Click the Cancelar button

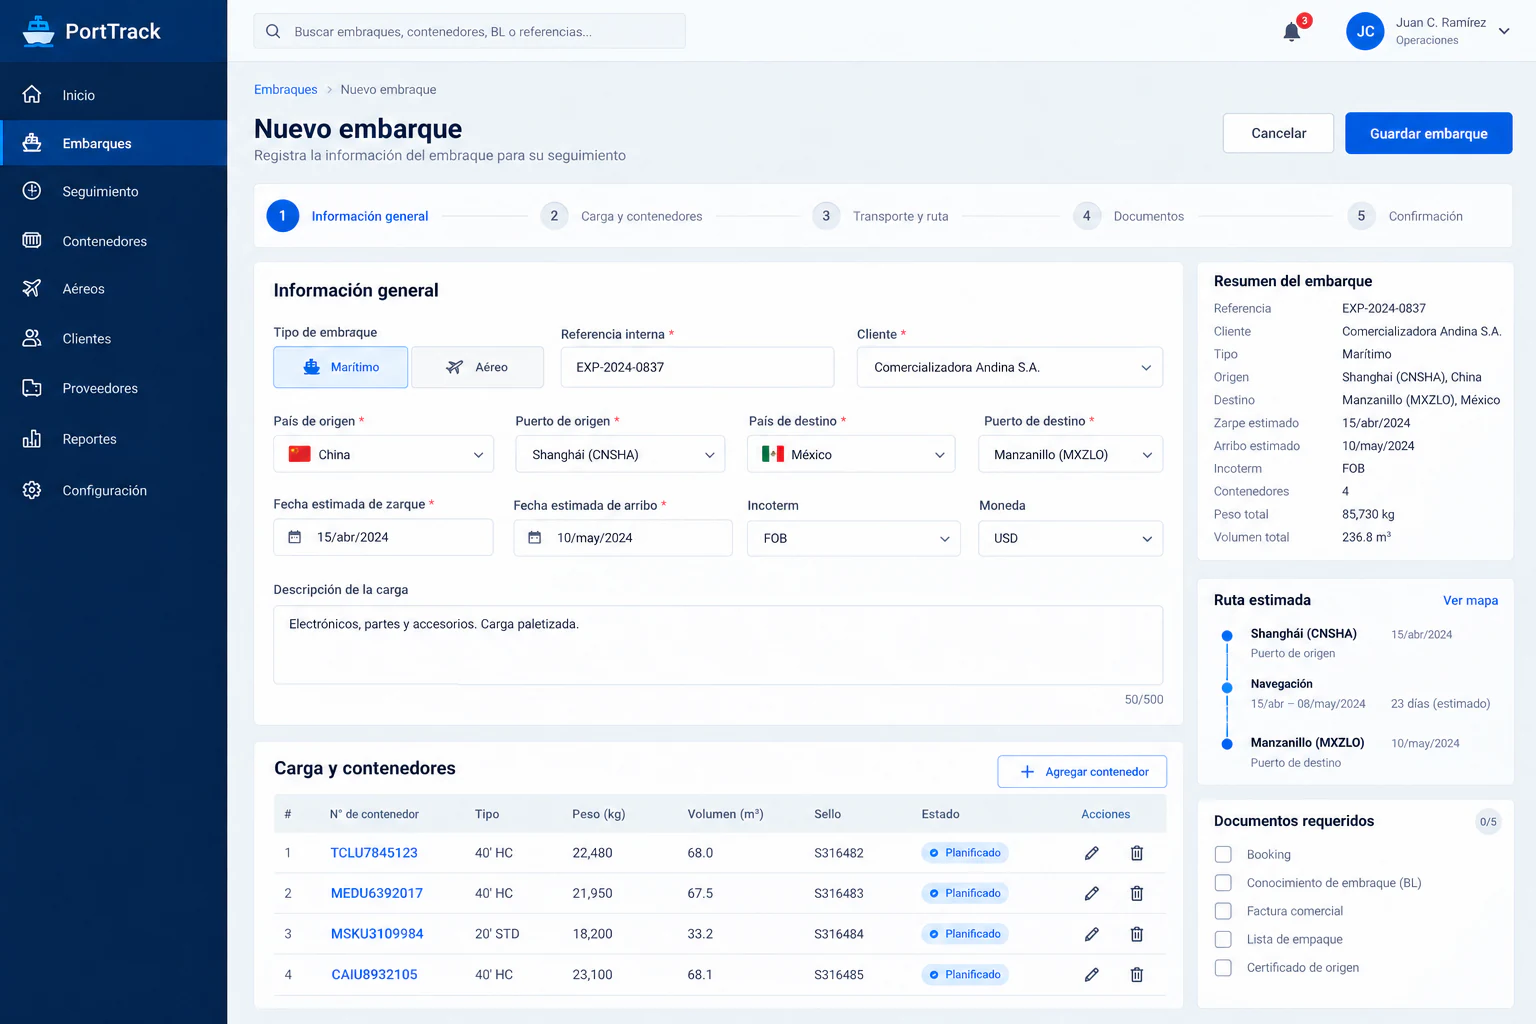point(1278,133)
